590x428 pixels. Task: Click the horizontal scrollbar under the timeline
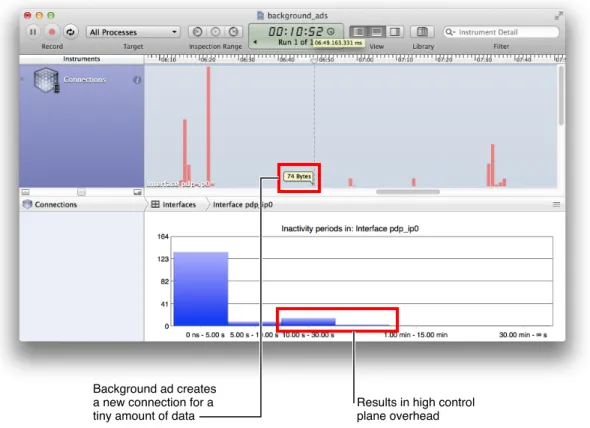click(408, 192)
